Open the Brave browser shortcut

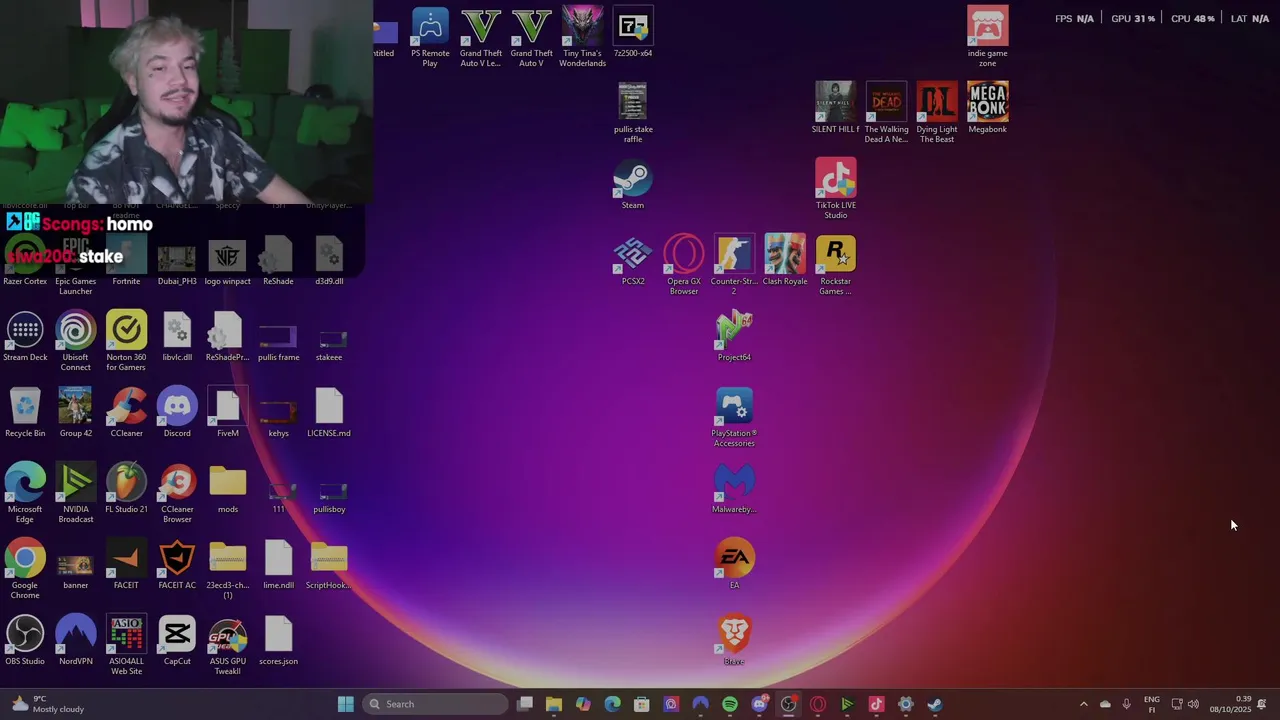(734, 641)
